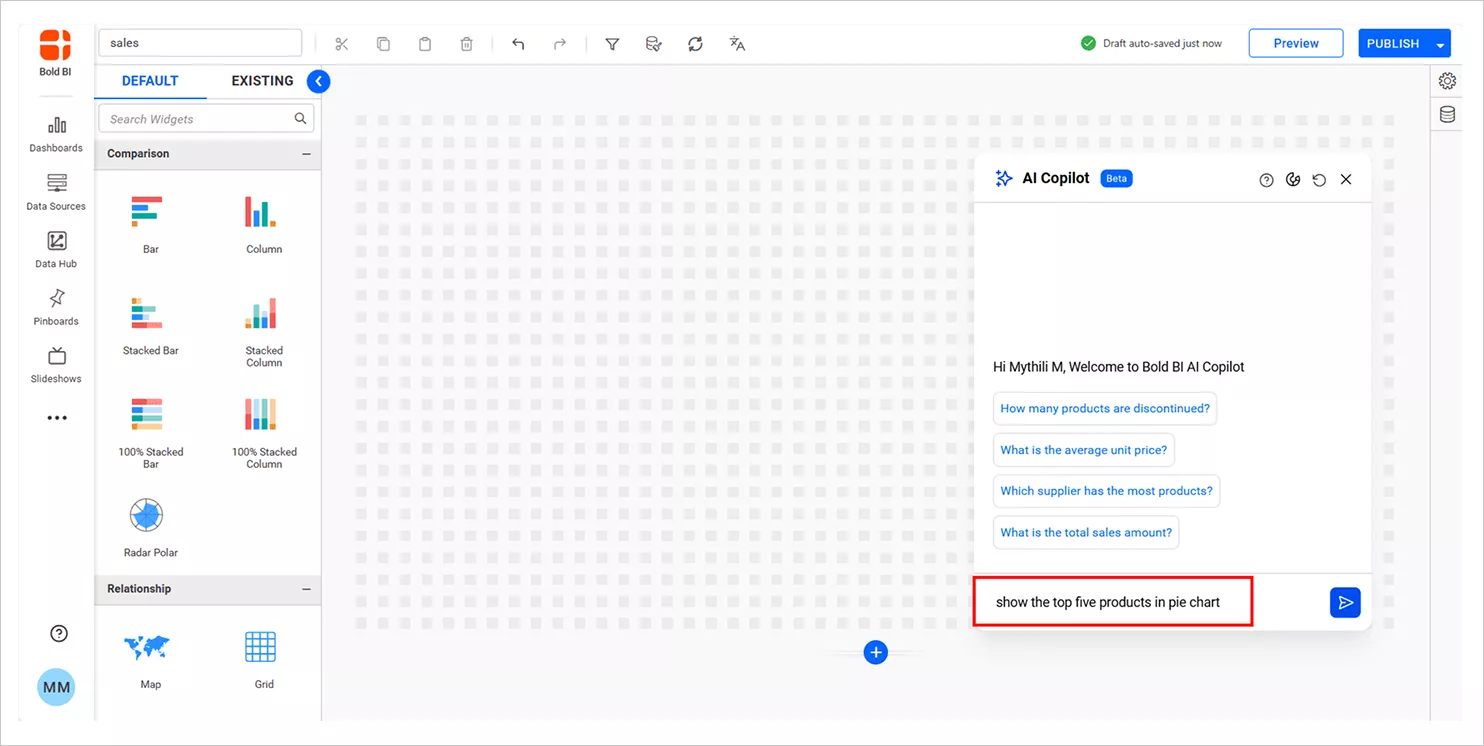The width and height of the screenshot is (1484, 746).
Task: Select the 100% Stacked Column widget
Action: pos(264,433)
